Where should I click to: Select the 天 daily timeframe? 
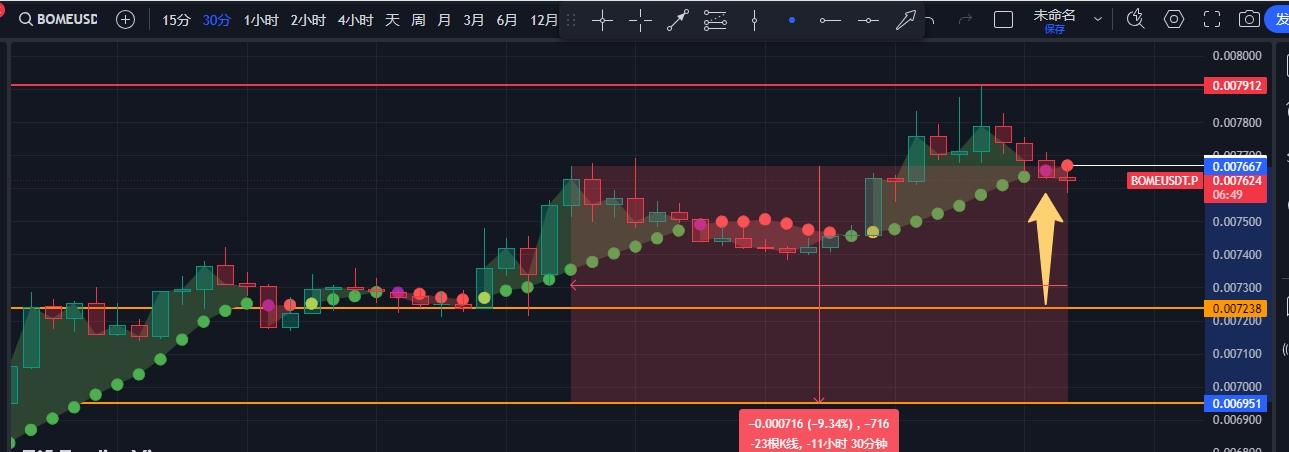pyautogui.click(x=392, y=19)
